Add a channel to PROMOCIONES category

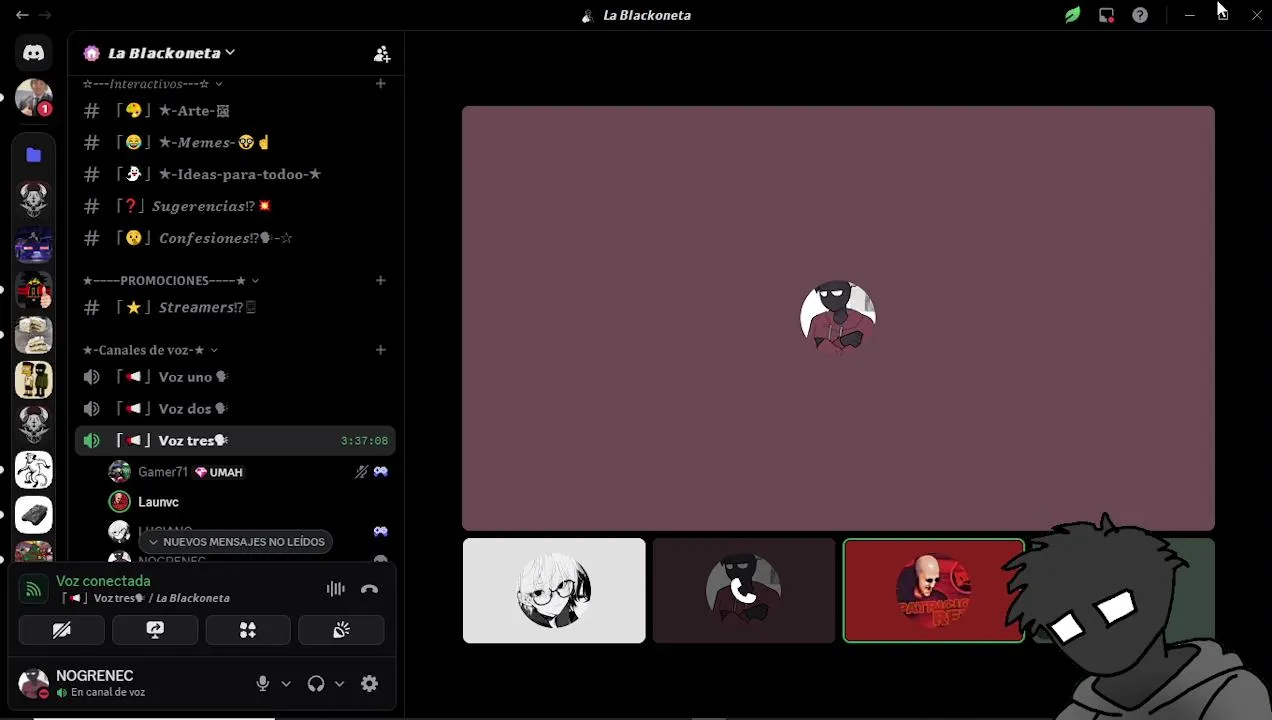coord(380,281)
